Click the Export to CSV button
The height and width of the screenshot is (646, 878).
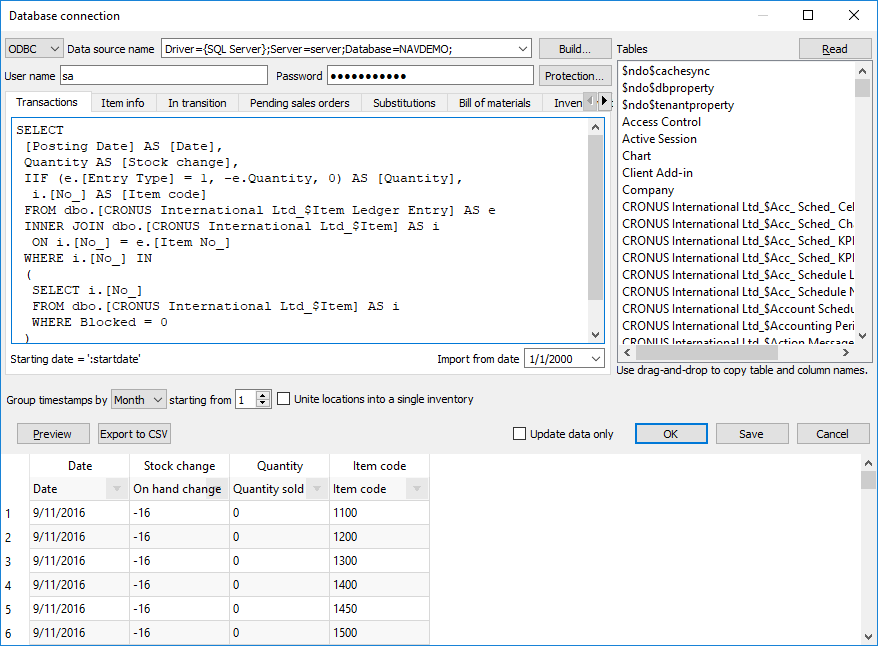[134, 434]
